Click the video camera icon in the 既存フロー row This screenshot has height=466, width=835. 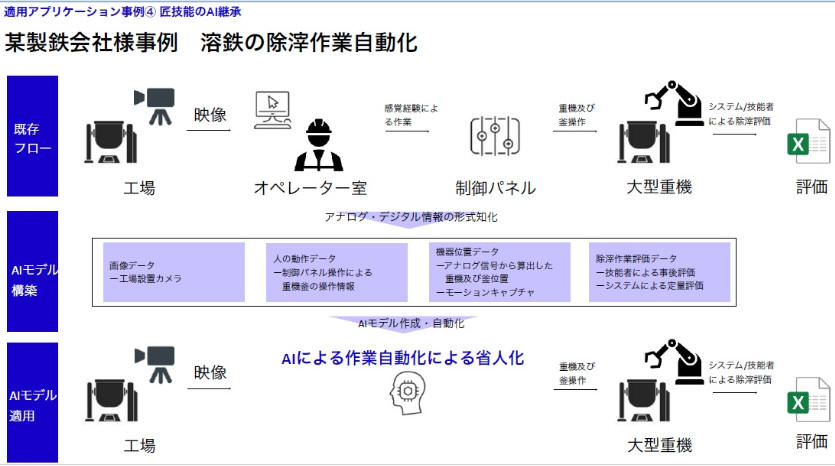click(x=155, y=104)
